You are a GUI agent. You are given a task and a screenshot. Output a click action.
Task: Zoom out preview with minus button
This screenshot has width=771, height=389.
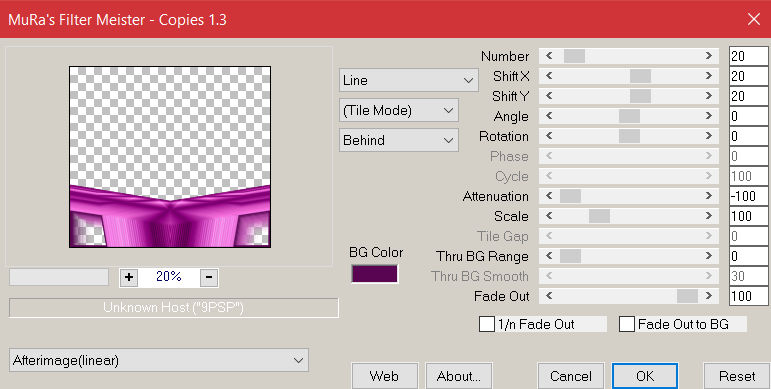coord(209,277)
